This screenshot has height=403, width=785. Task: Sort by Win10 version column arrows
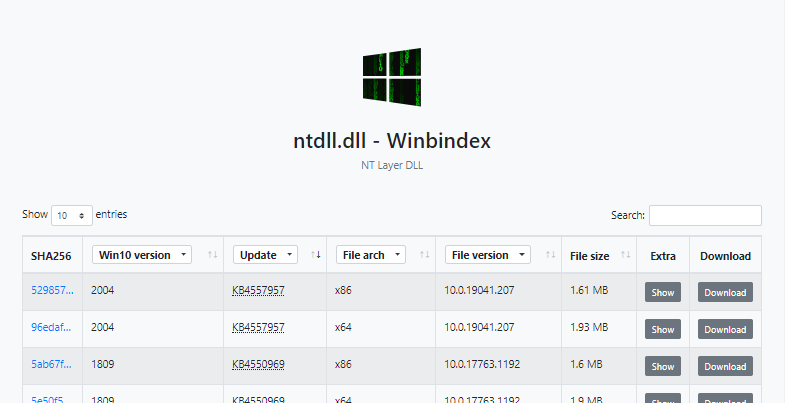coord(213,255)
